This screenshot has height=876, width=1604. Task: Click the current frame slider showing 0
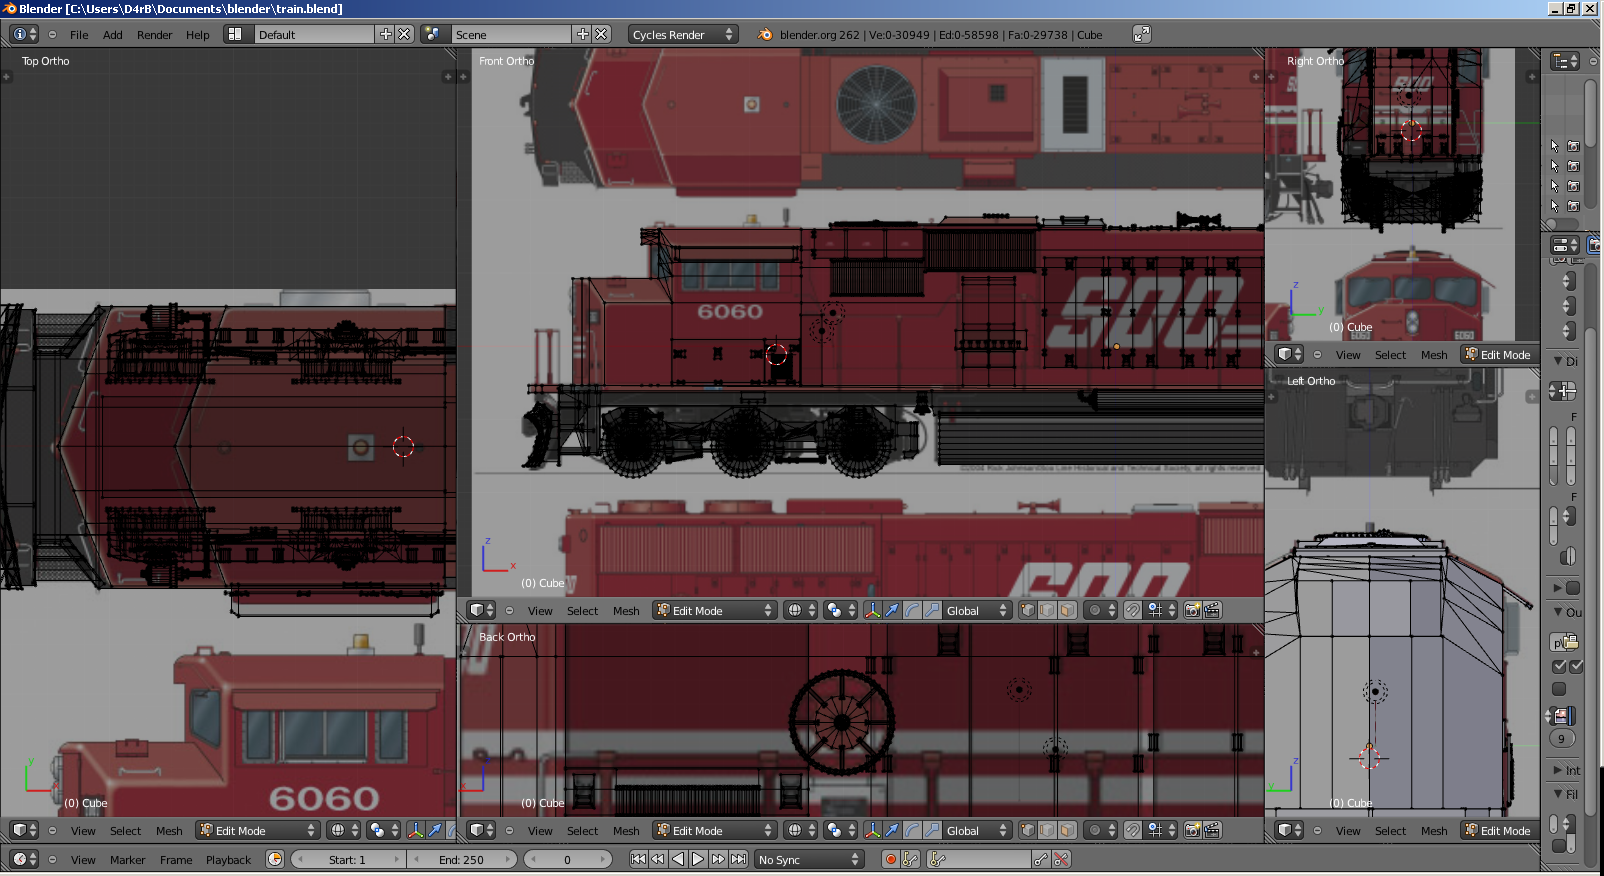[568, 859]
